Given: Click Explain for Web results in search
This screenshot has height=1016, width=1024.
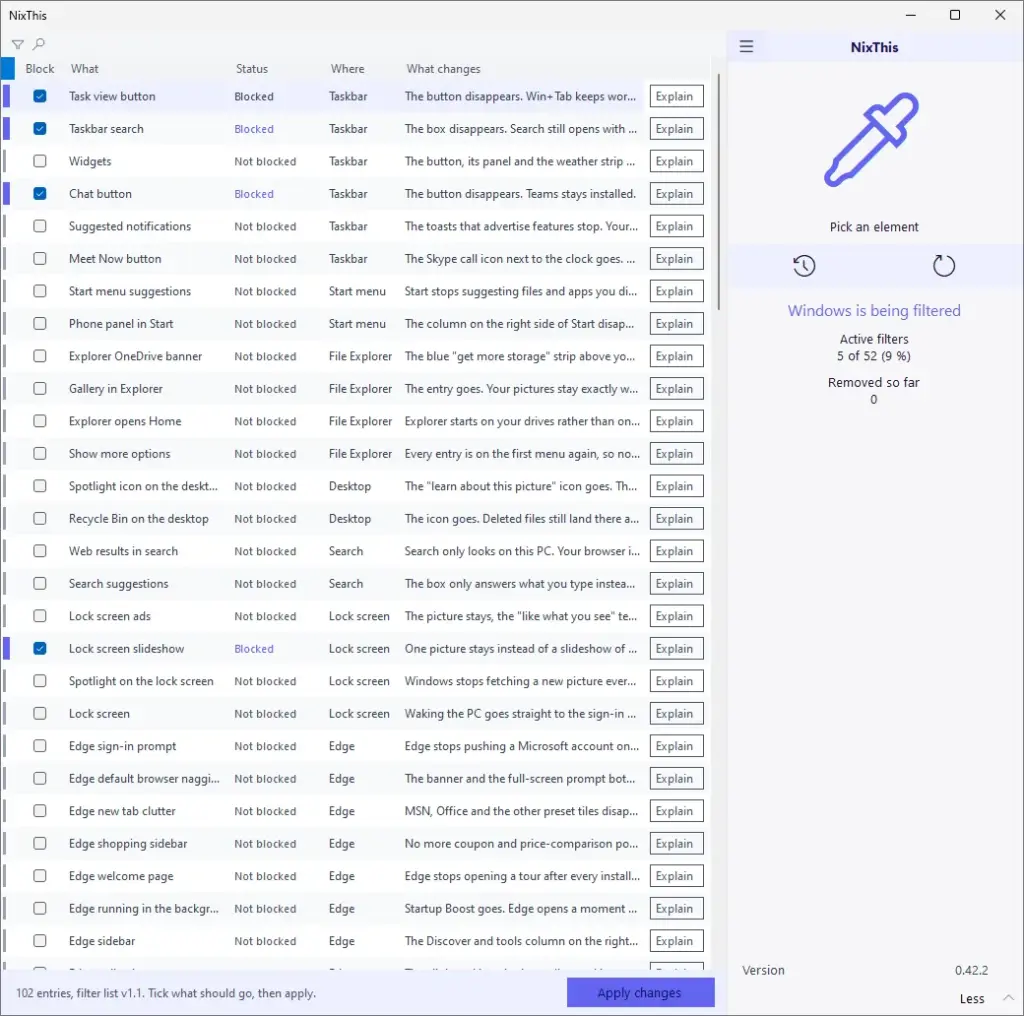Looking at the screenshot, I should coord(676,551).
